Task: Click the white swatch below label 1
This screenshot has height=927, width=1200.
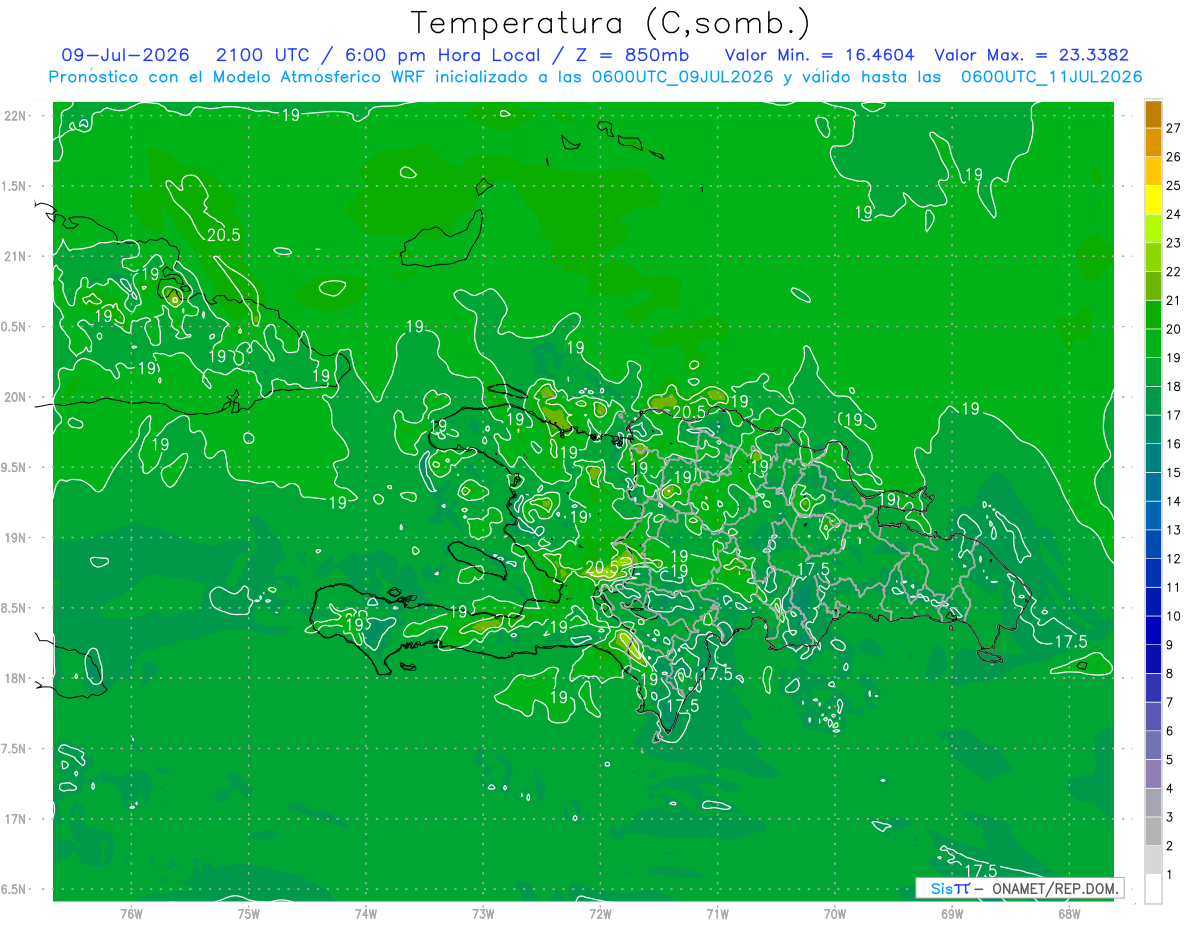Action: tap(1153, 889)
